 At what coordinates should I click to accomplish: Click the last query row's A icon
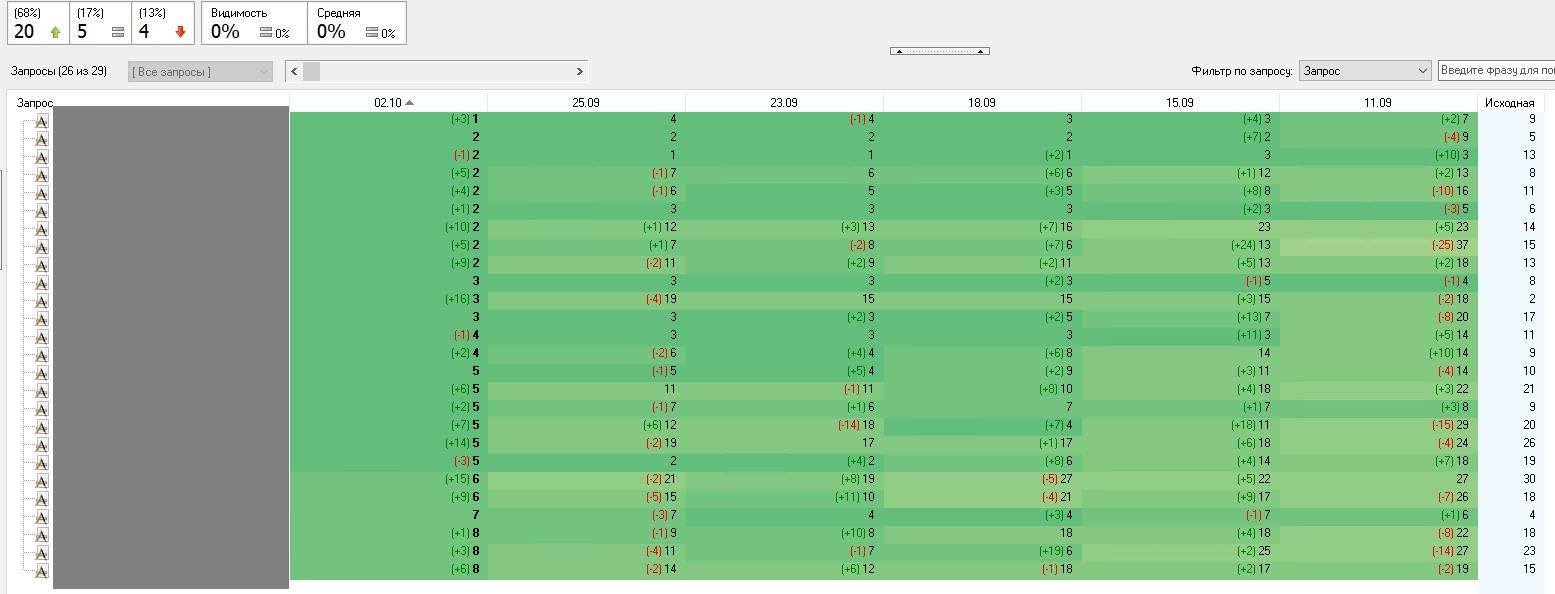tap(42, 571)
